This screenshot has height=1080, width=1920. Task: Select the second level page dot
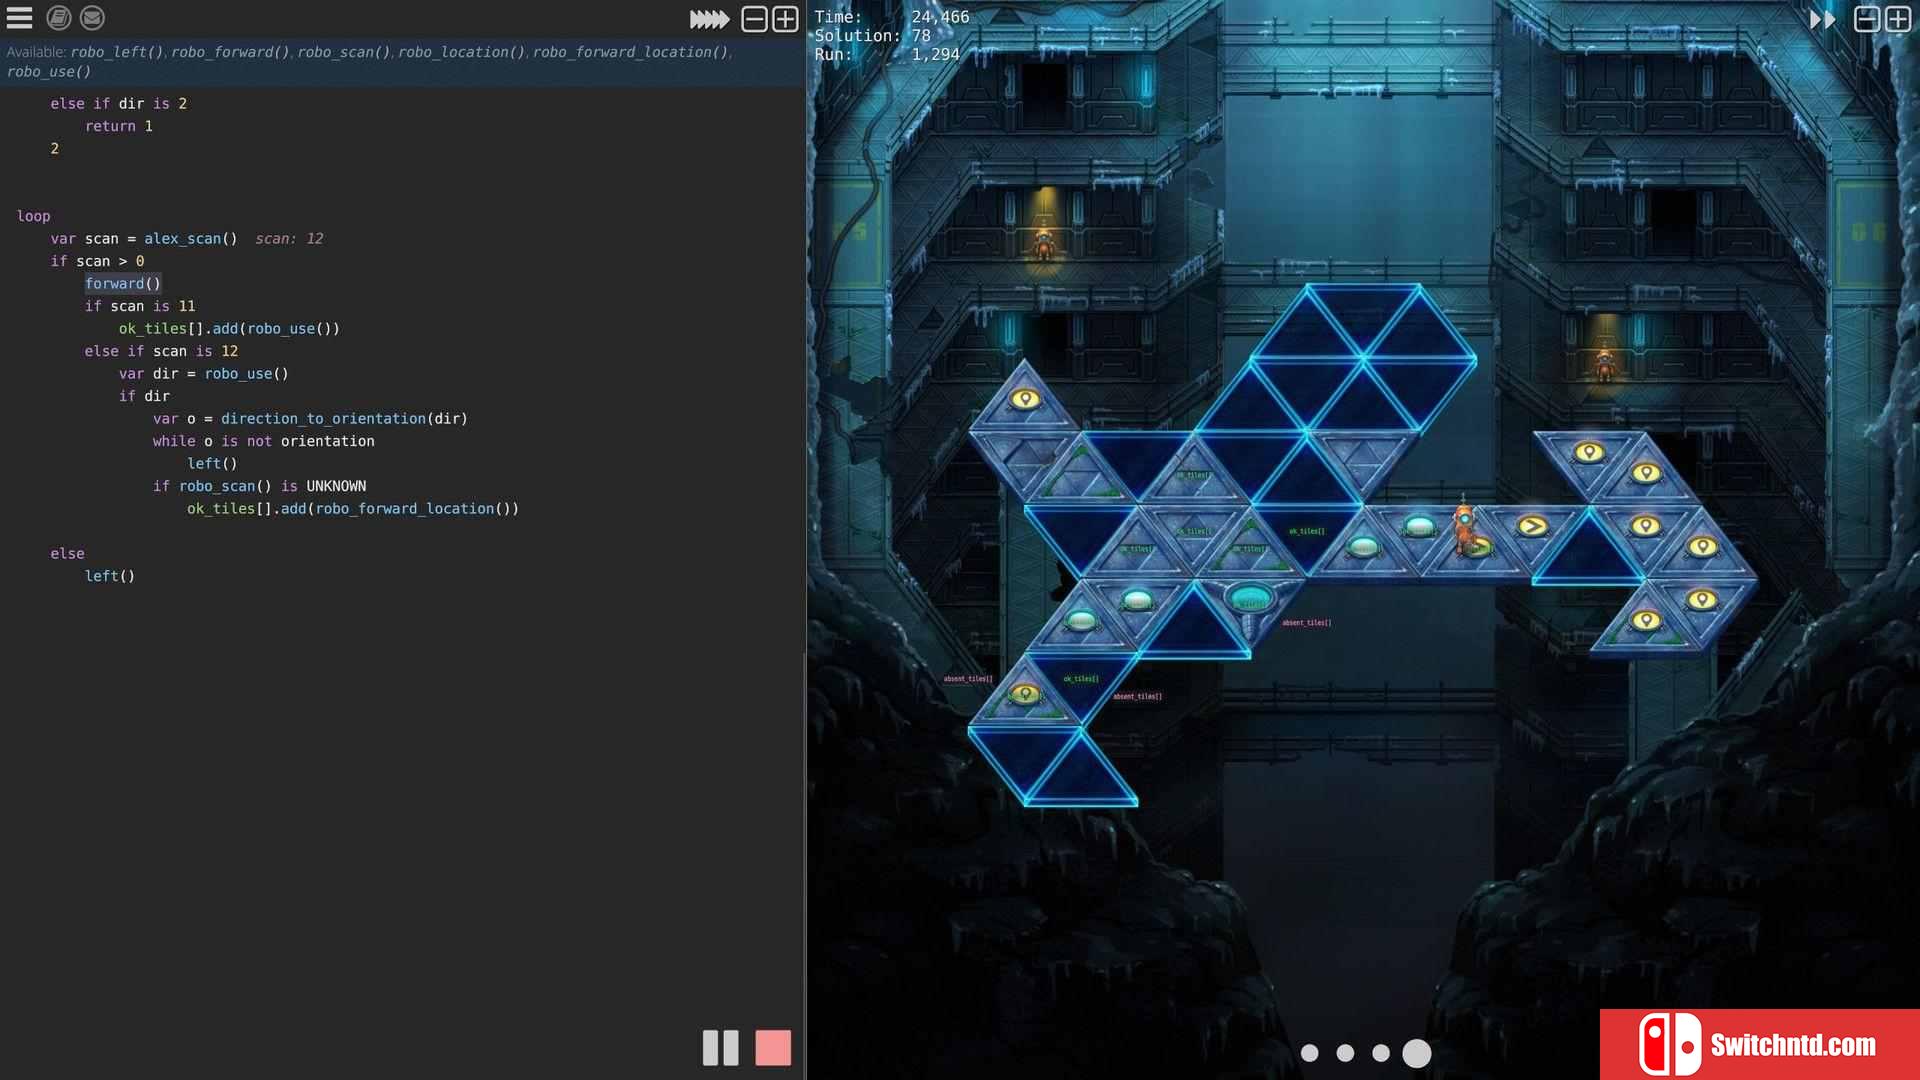(1345, 1053)
